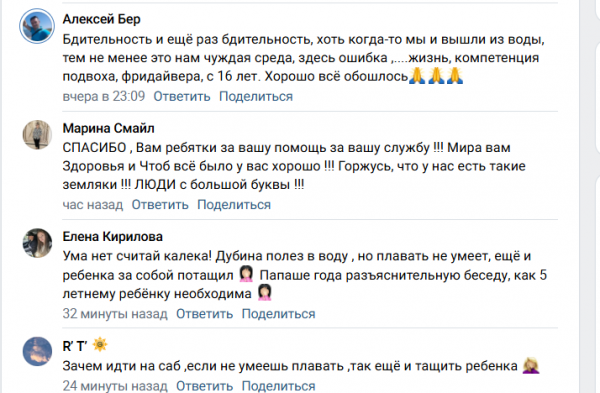Share Алексей Бер's comment via Поделиться
This screenshot has width=600, height=393.
pos(256,96)
